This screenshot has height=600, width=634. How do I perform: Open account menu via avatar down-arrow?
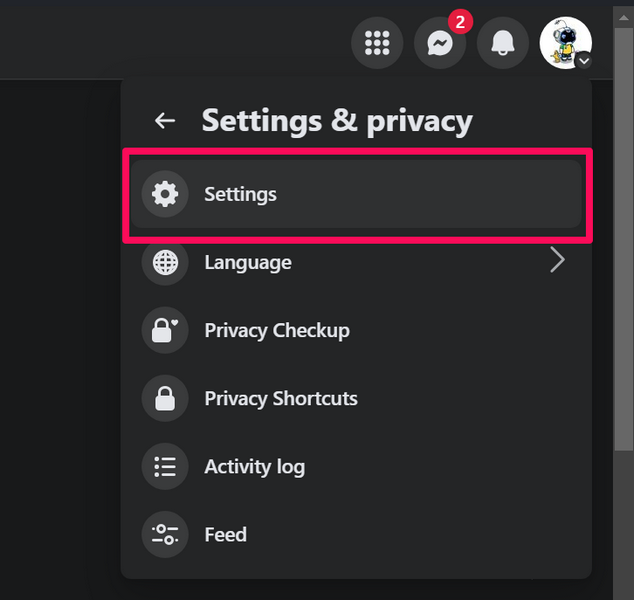pos(584,61)
